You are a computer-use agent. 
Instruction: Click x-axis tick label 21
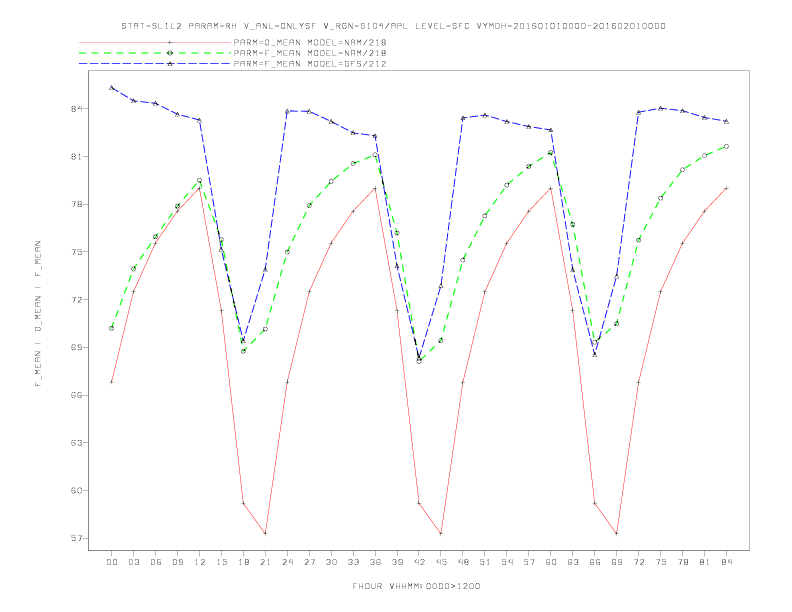[x=265, y=562]
